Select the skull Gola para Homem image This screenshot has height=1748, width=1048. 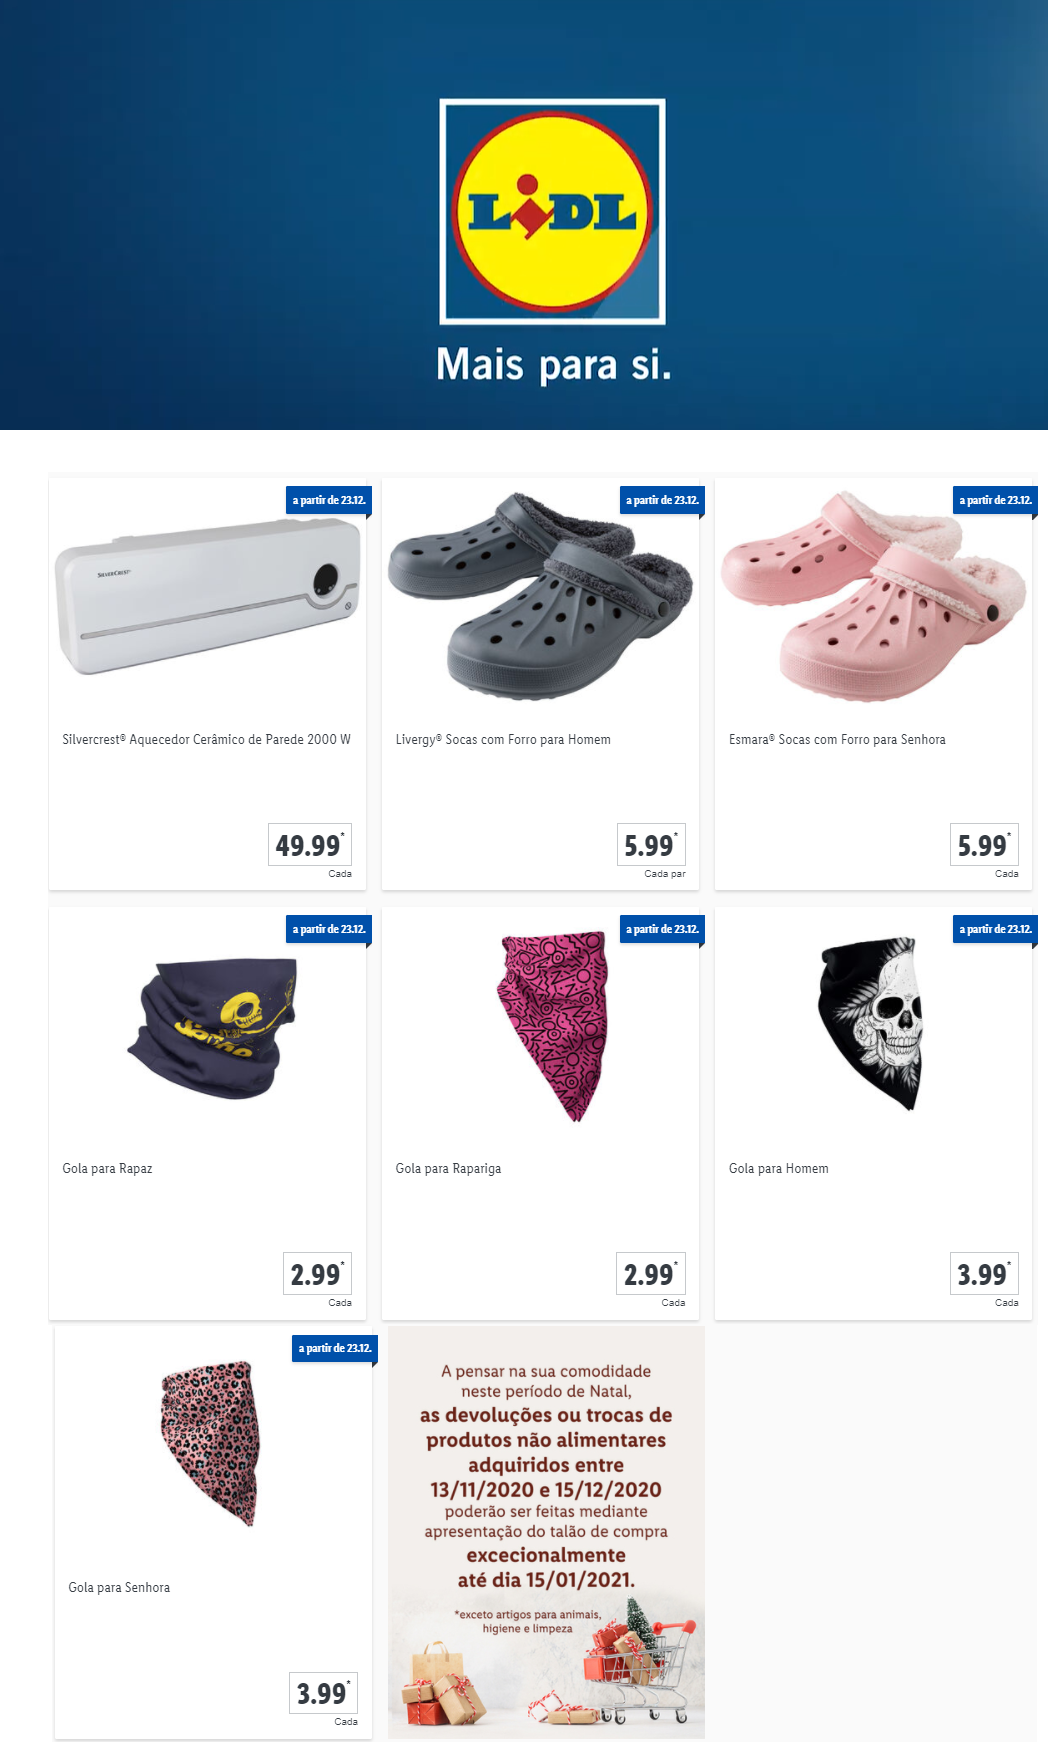(869, 1023)
